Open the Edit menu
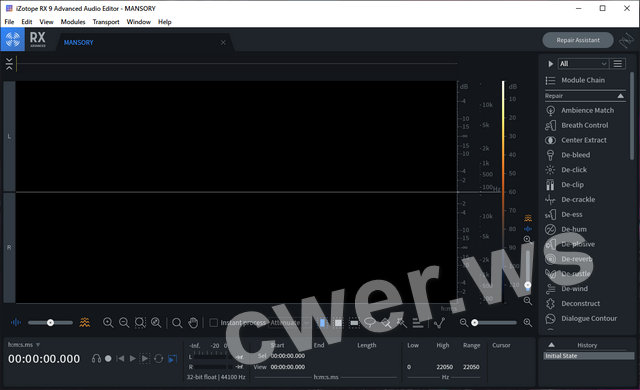 pyautogui.click(x=27, y=22)
